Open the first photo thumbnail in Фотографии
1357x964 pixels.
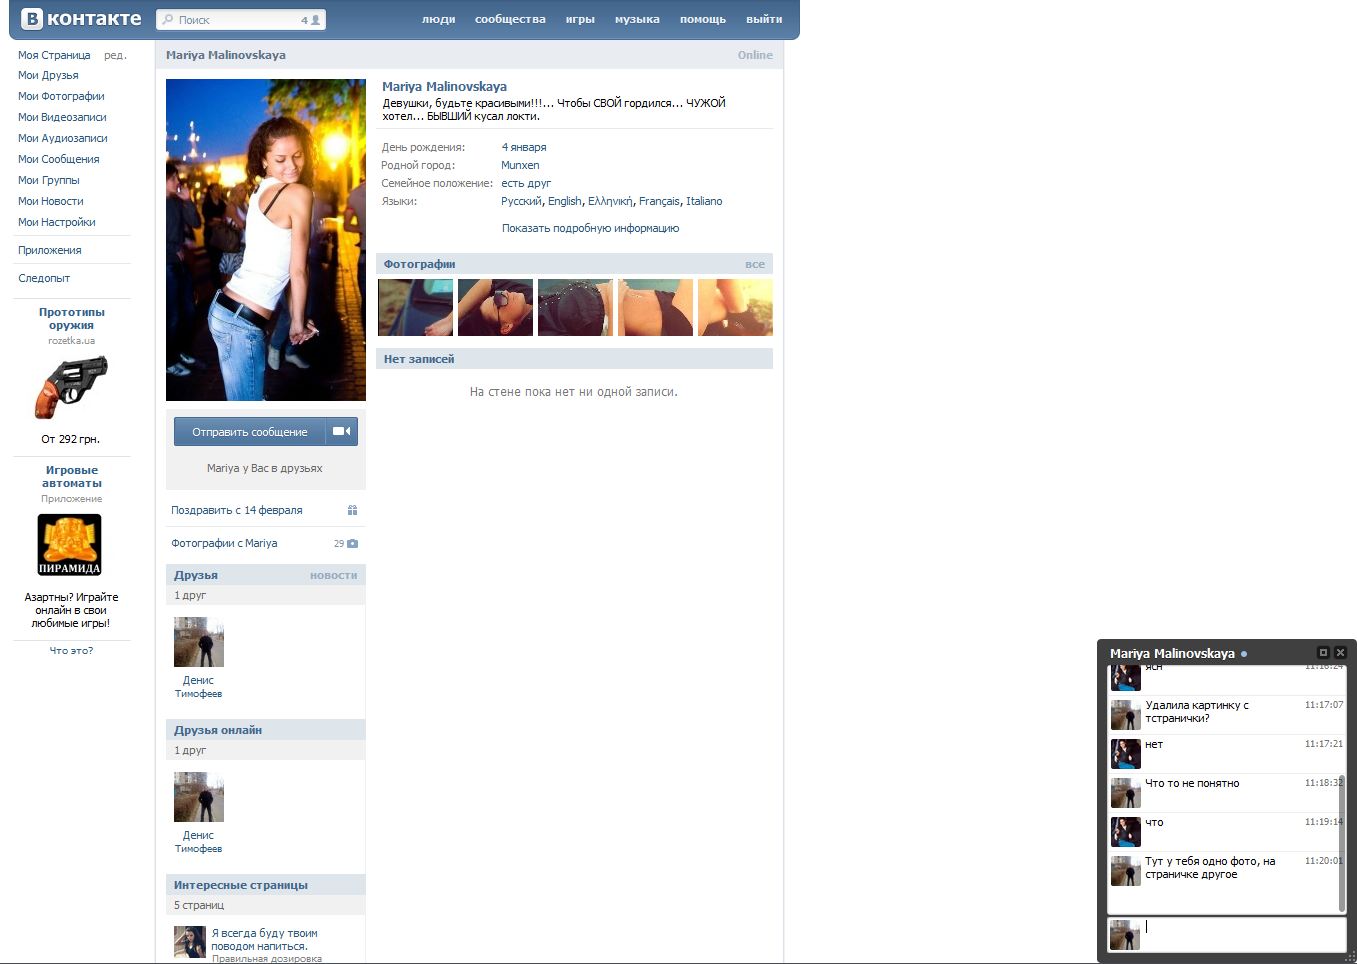(x=415, y=307)
